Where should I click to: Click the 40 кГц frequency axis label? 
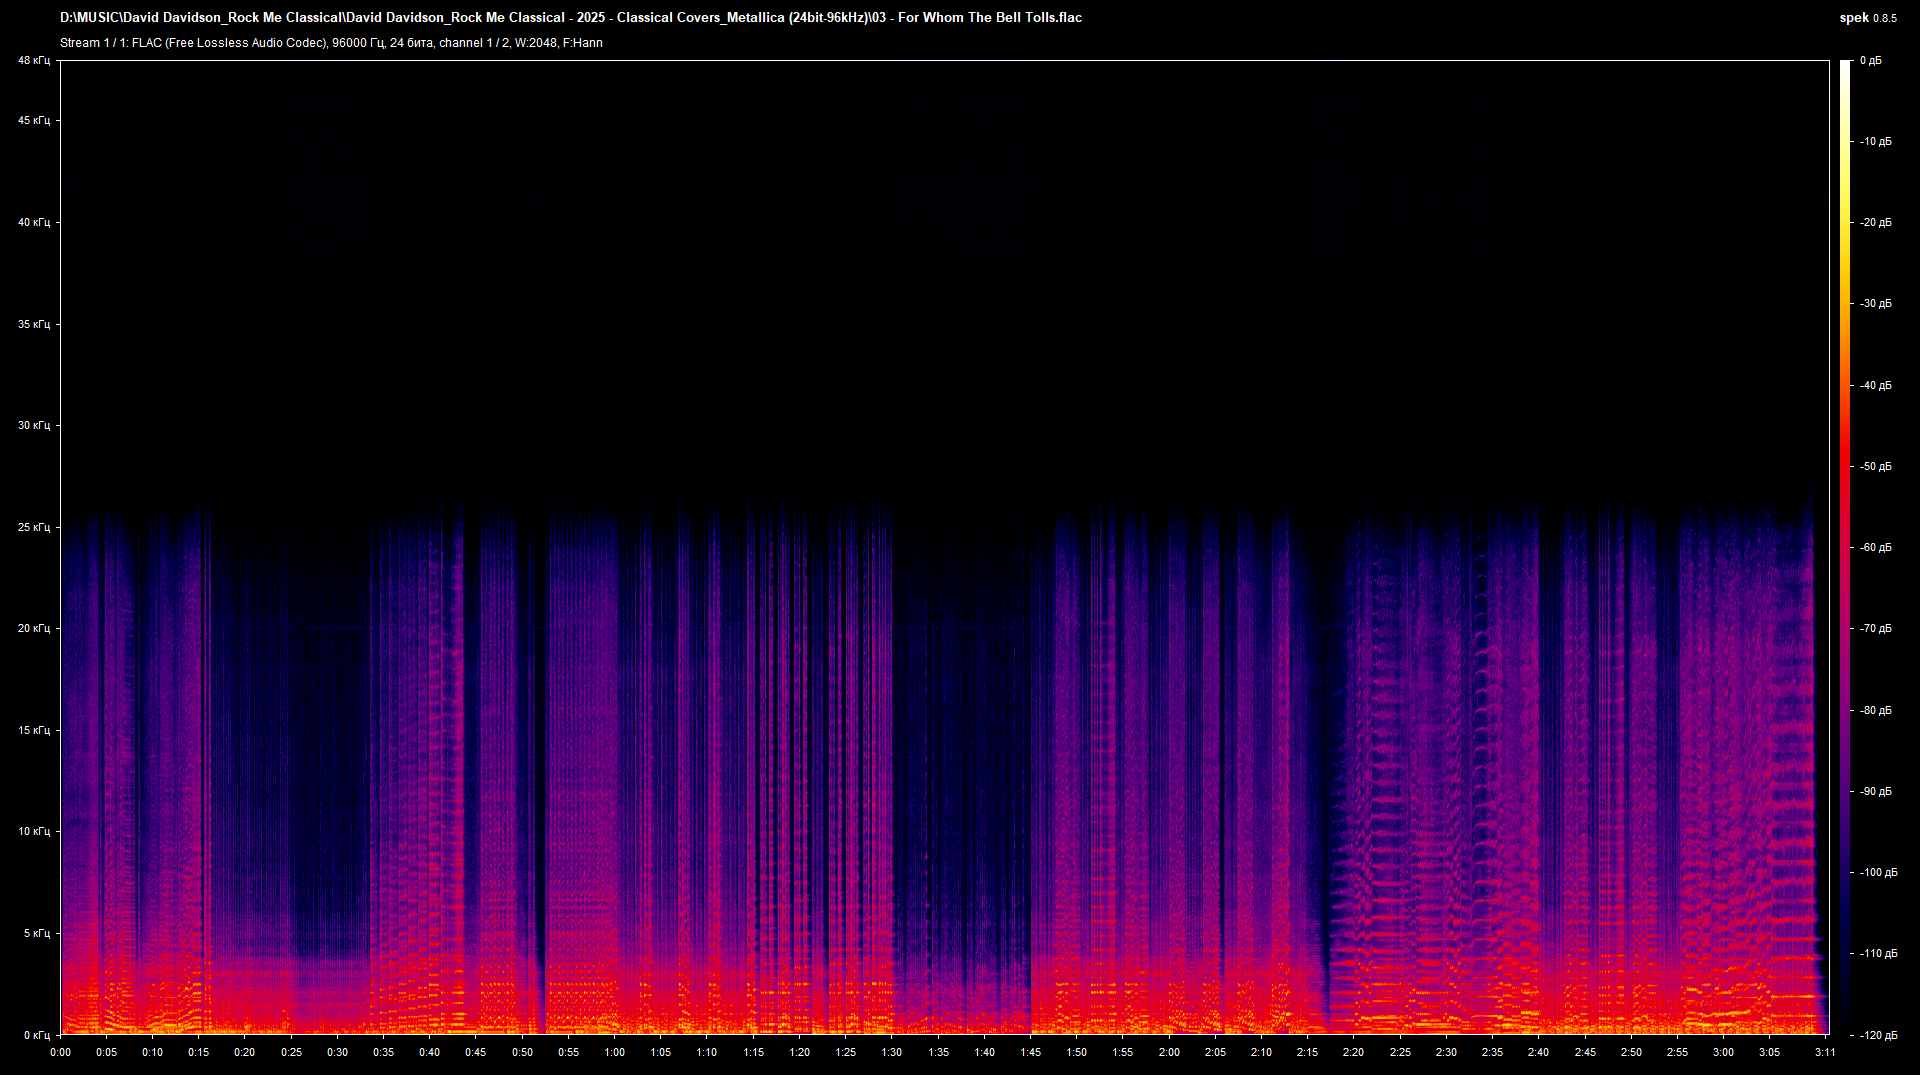pos(34,222)
